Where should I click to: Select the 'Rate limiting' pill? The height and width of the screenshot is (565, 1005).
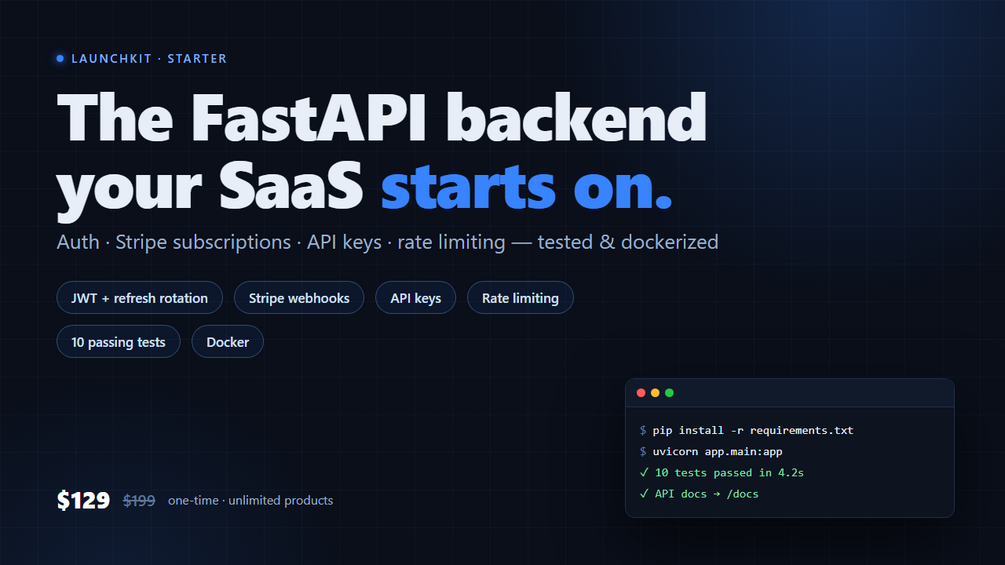(520, 298)
